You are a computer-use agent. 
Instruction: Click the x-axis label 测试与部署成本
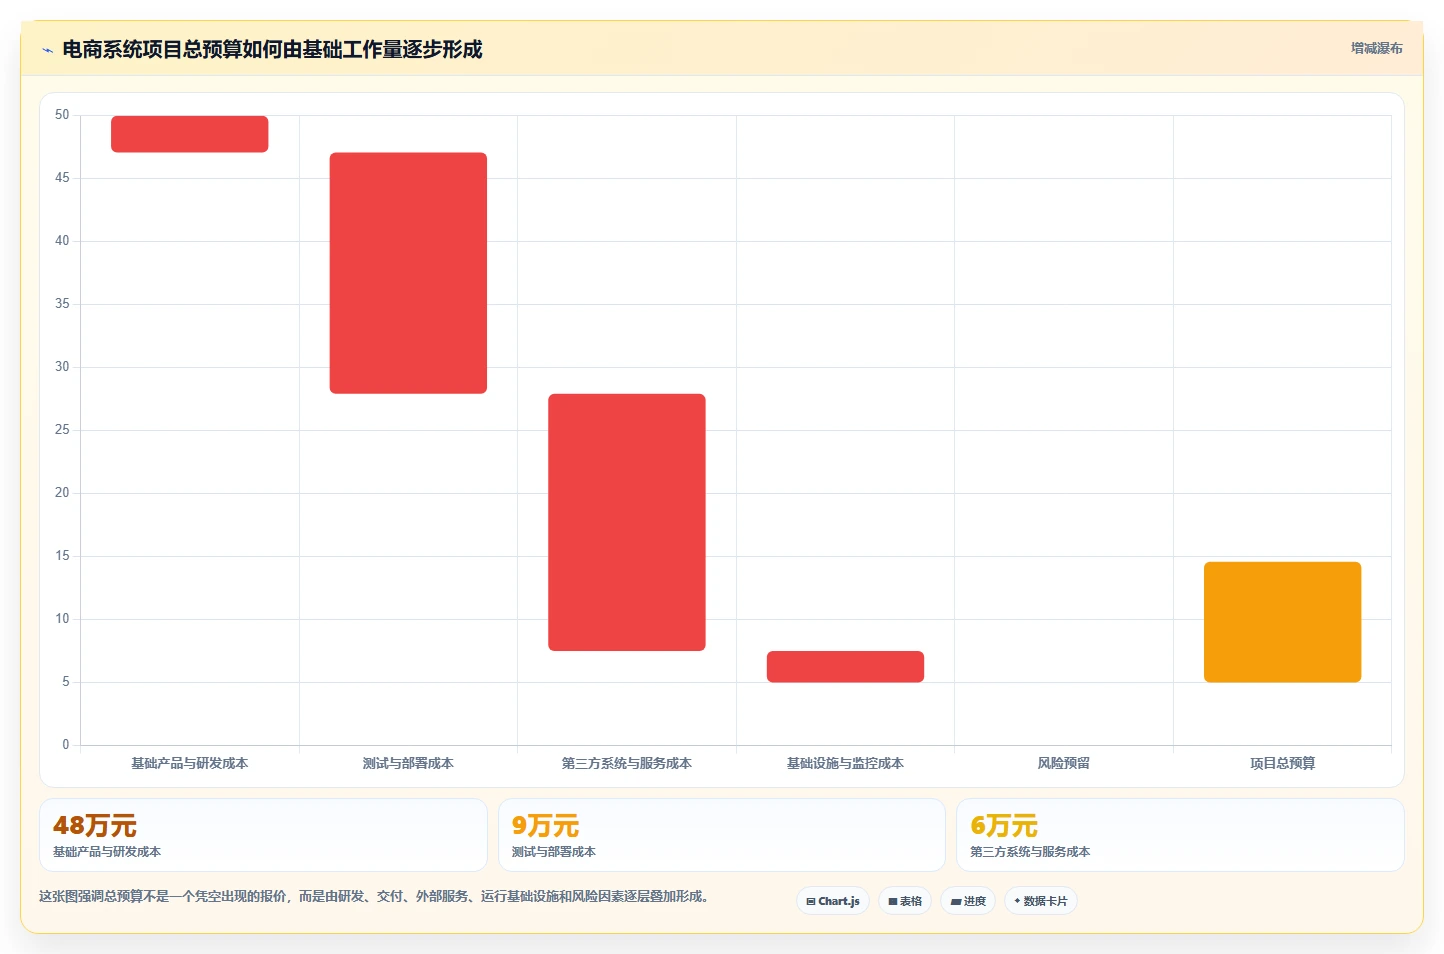[408, 763]
